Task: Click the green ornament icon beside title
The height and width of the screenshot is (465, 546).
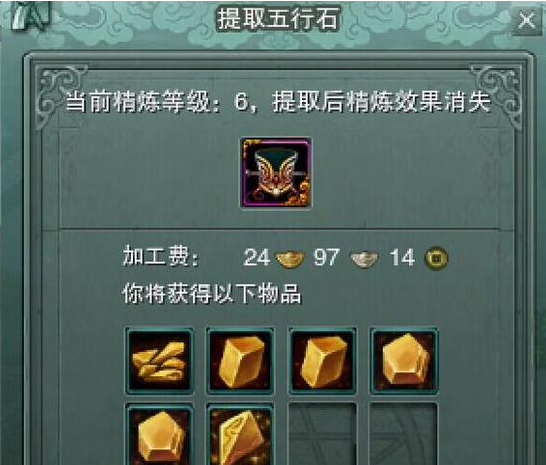Action: (31, 15)
